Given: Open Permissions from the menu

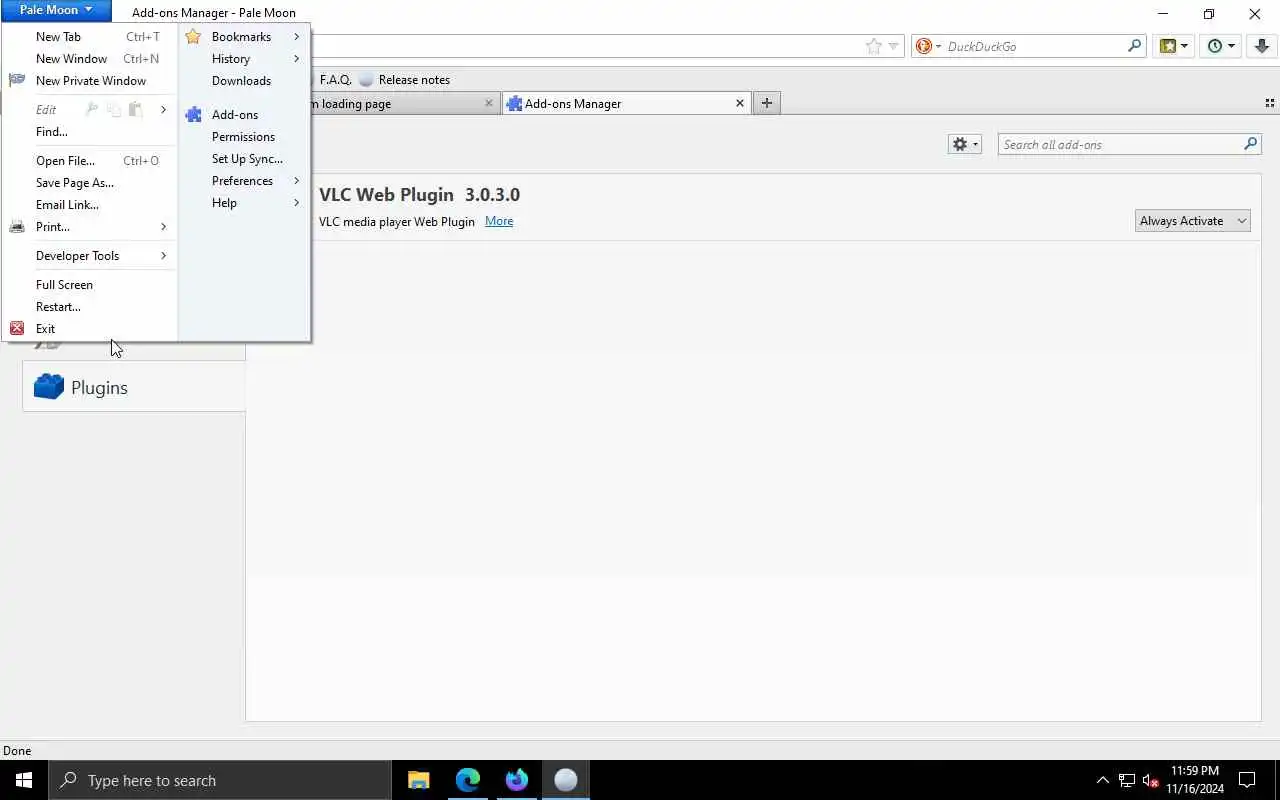Looking at the screenshot, I should tap(244, 137).
